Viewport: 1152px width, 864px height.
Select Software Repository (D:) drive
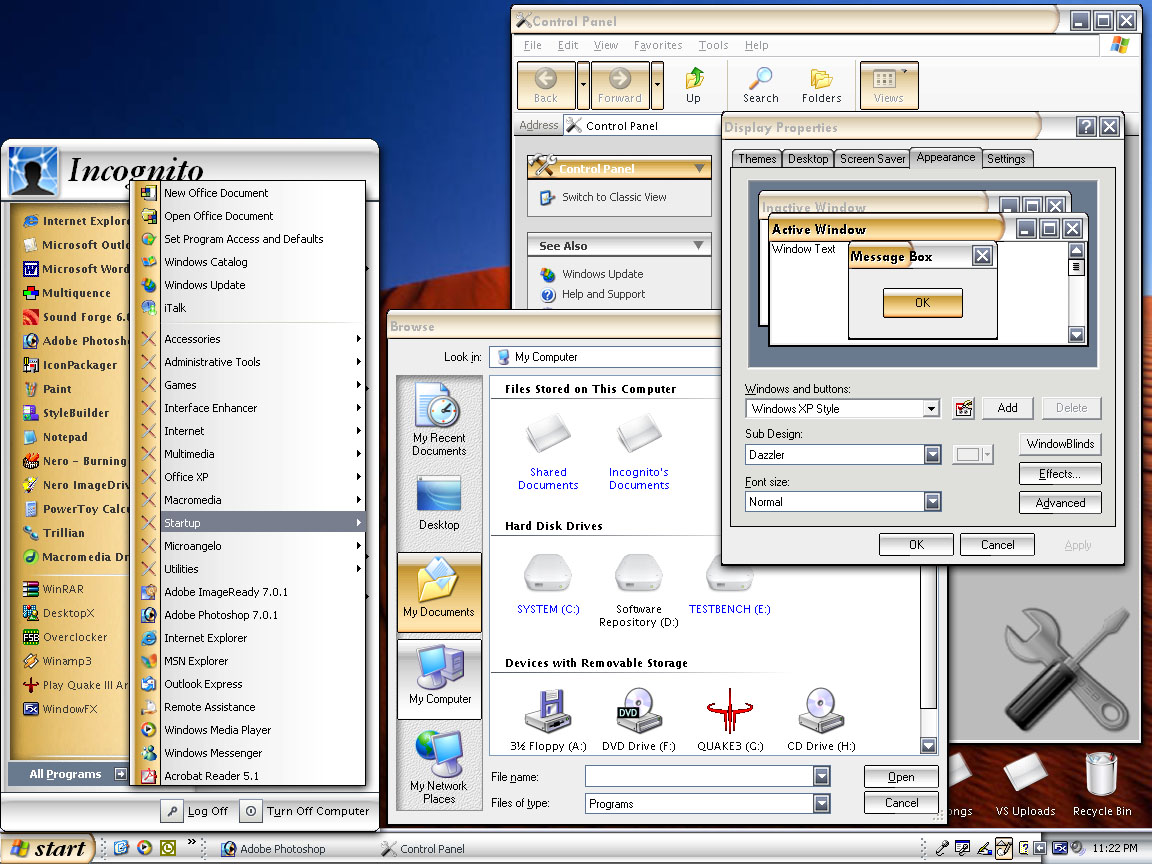coord(639,590)
